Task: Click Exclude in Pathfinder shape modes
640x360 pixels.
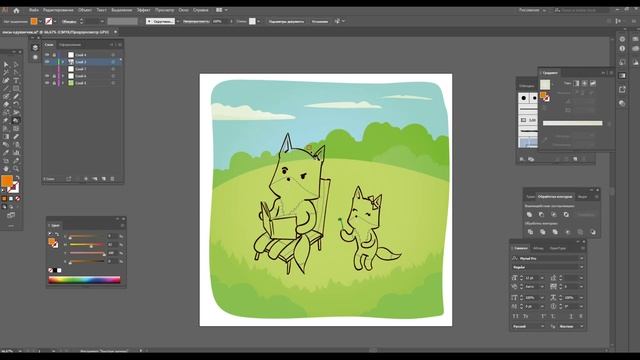Action: click(x=566, y=214)
